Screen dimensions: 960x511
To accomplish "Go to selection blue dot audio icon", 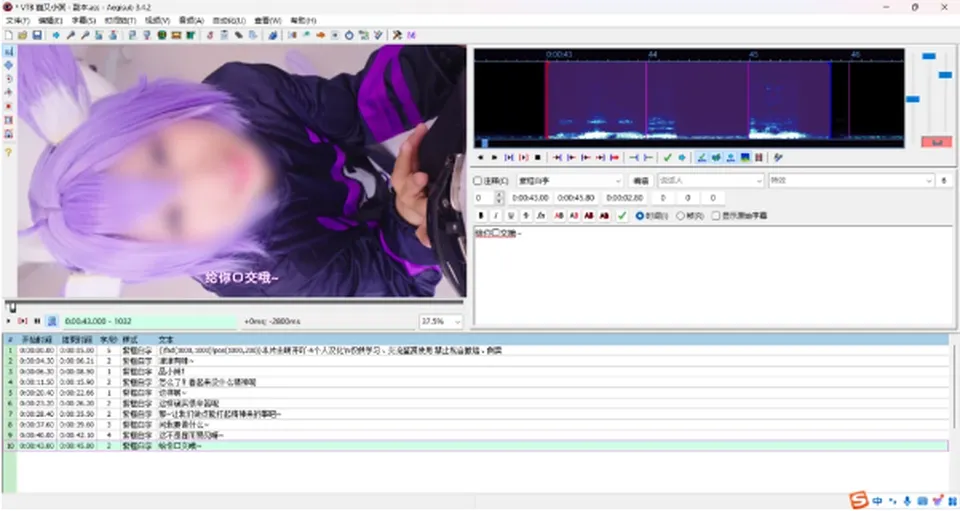I will (682, 157).
